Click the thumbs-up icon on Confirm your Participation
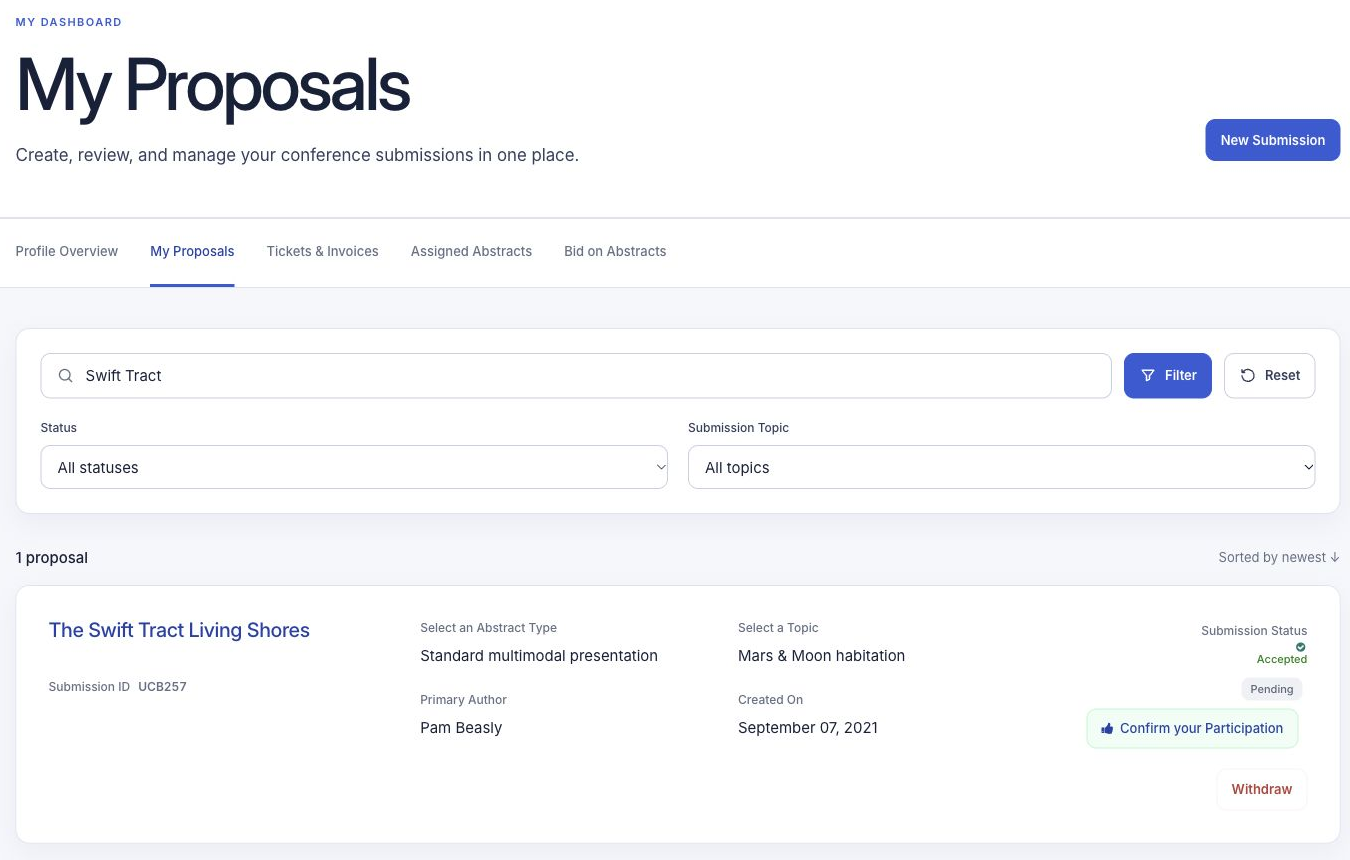 tap(1107, 729)
